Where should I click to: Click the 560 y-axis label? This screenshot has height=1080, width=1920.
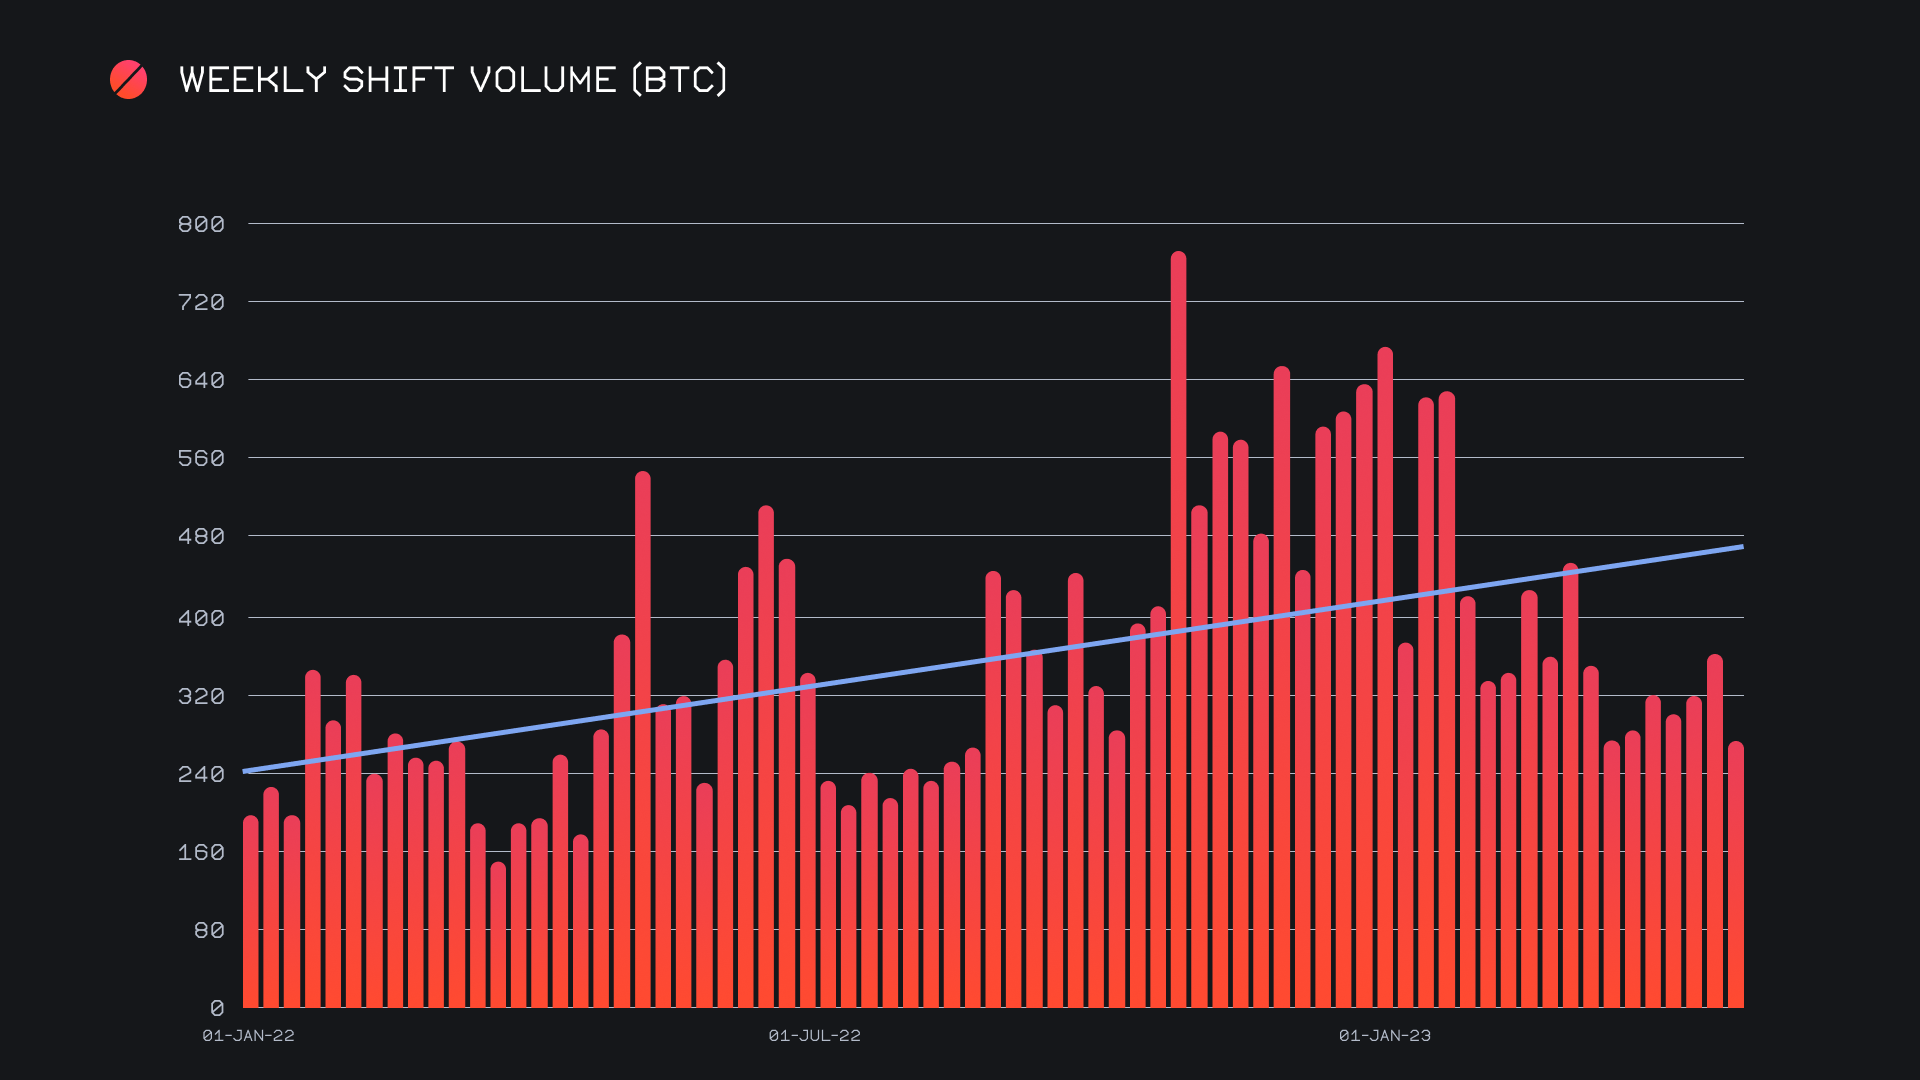(x=201, y=458)
